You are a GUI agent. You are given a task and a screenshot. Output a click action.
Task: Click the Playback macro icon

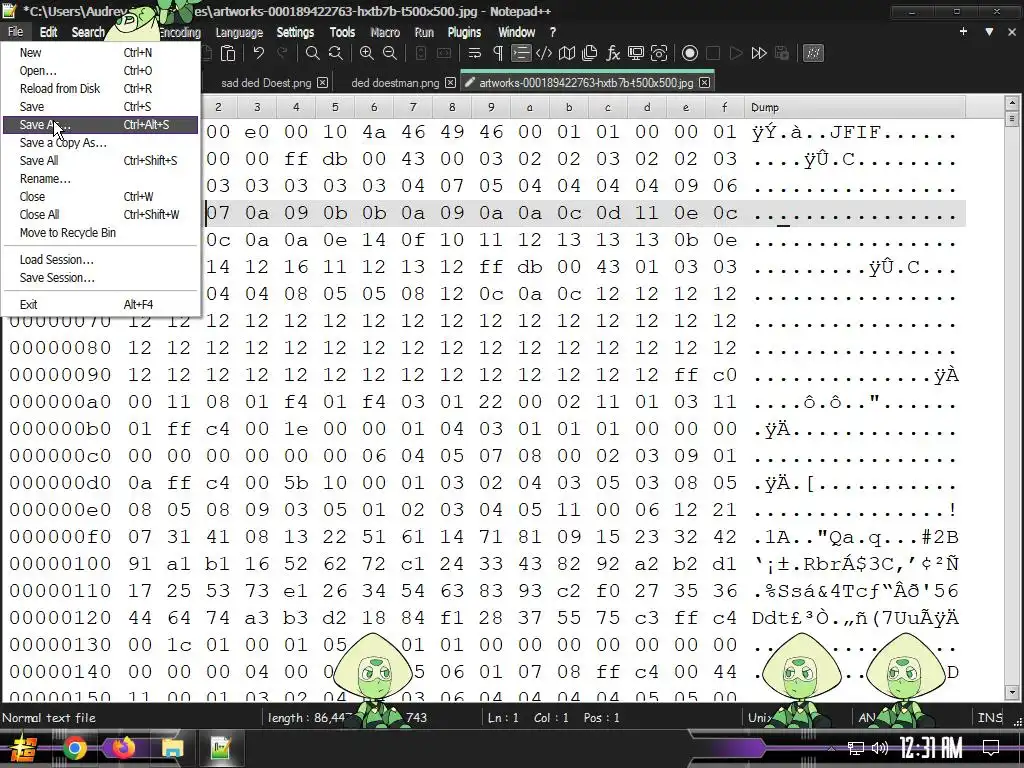pyautogui.click(x=736, y=54)
